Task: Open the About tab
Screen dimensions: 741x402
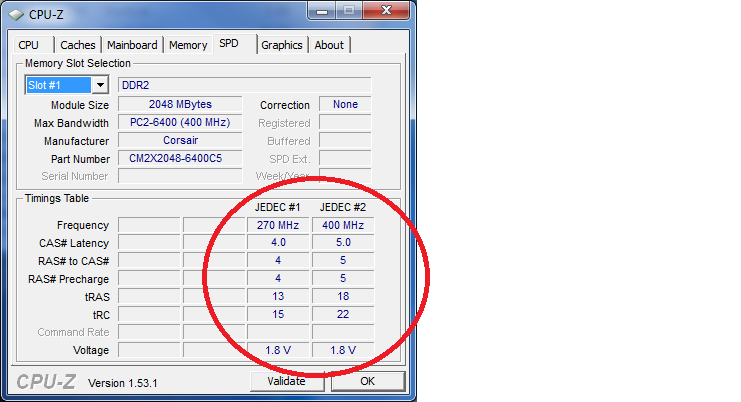Action: pos(329,45)
